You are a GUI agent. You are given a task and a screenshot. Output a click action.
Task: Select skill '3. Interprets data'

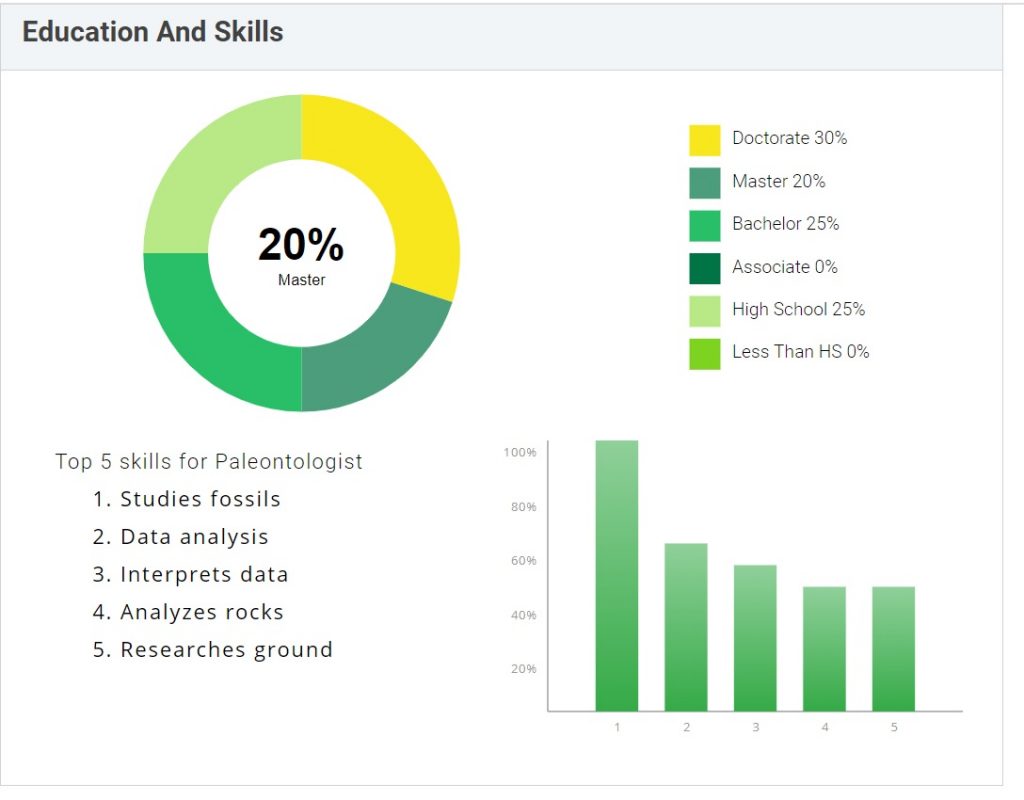tap(190, 575)
